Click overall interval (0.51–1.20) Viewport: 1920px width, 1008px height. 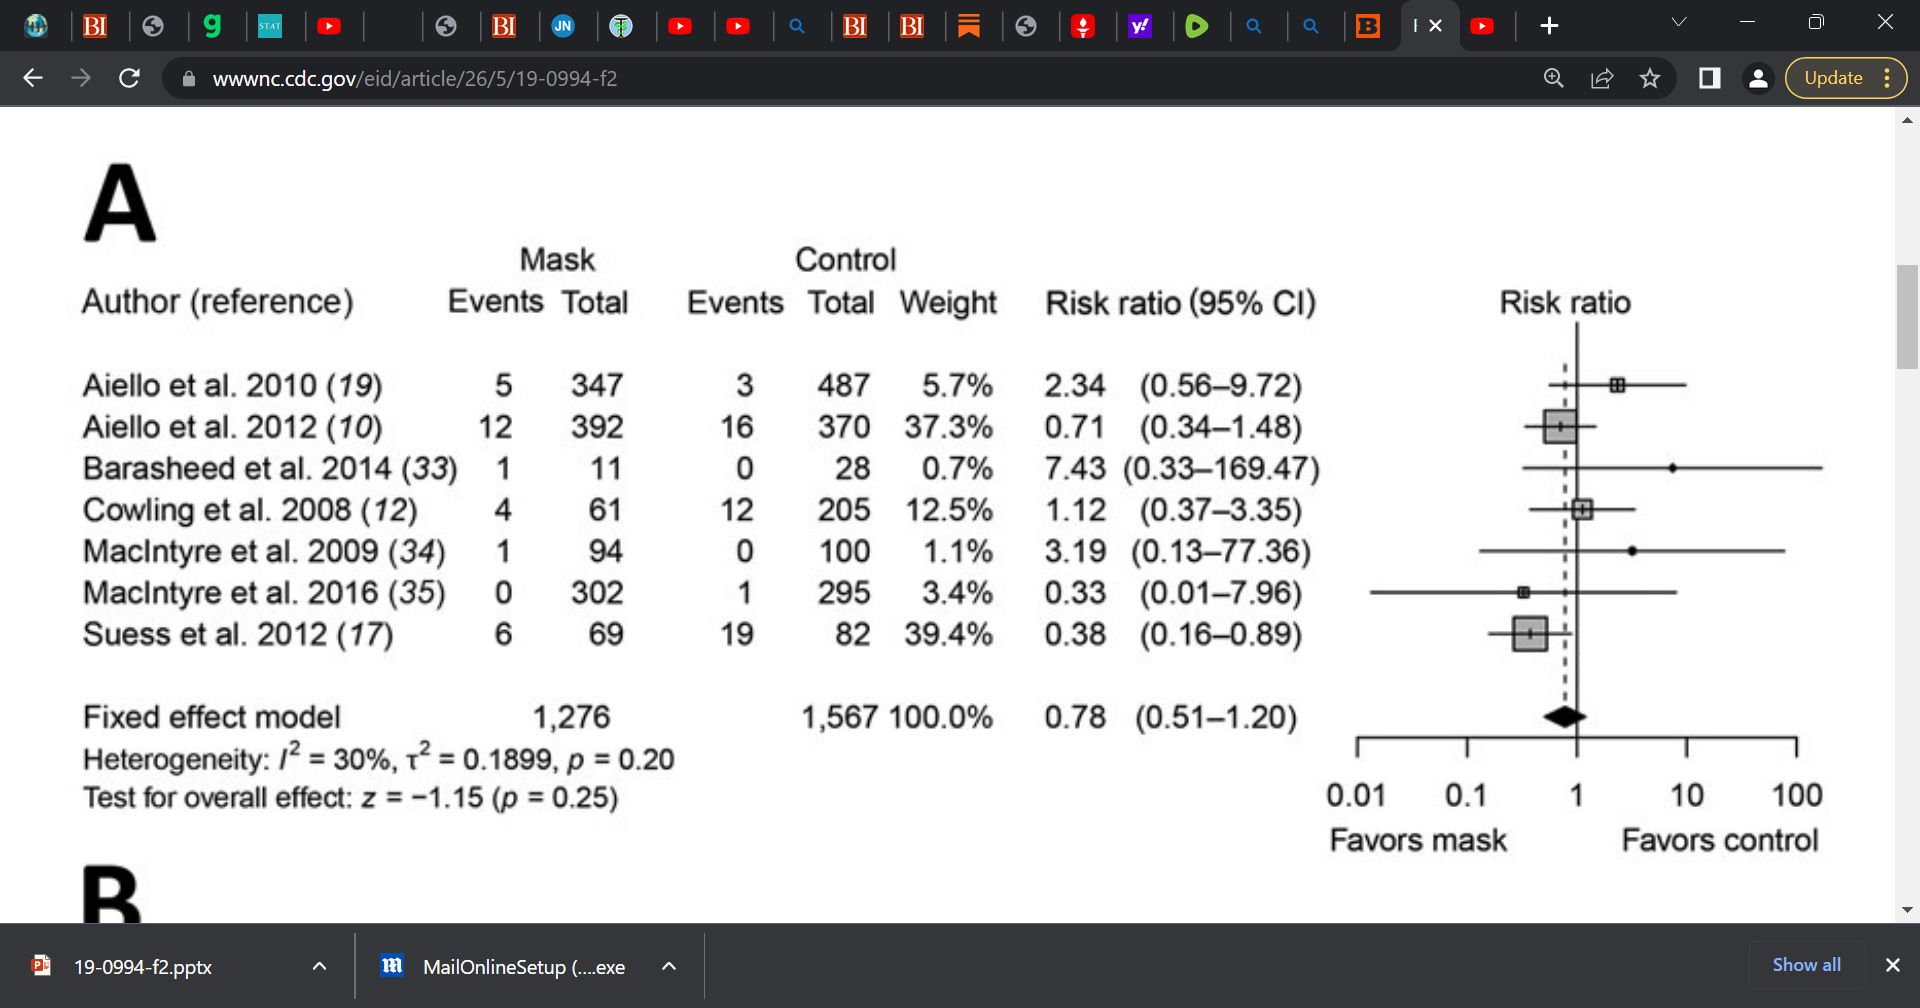(1215, 717)
